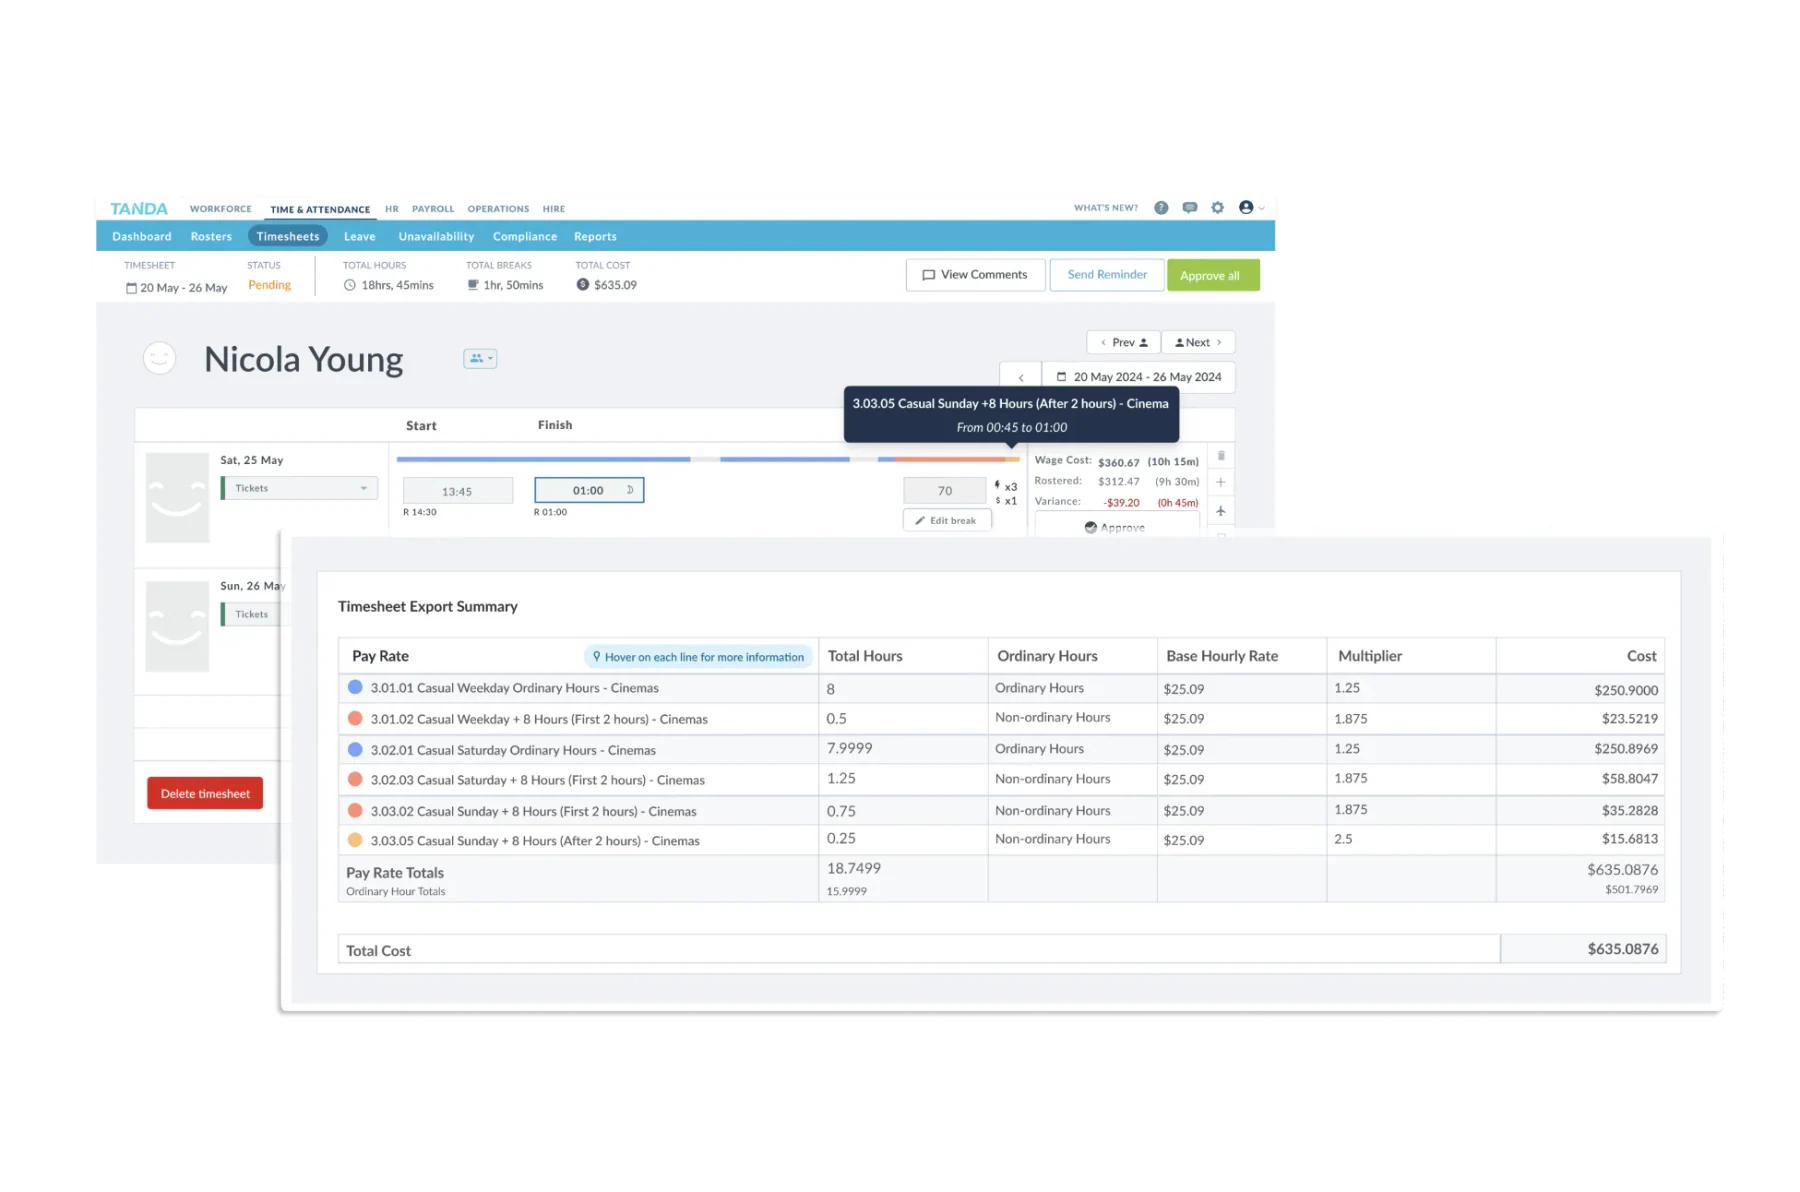Approve the Saturday shift

click(x=1116, y=527)
